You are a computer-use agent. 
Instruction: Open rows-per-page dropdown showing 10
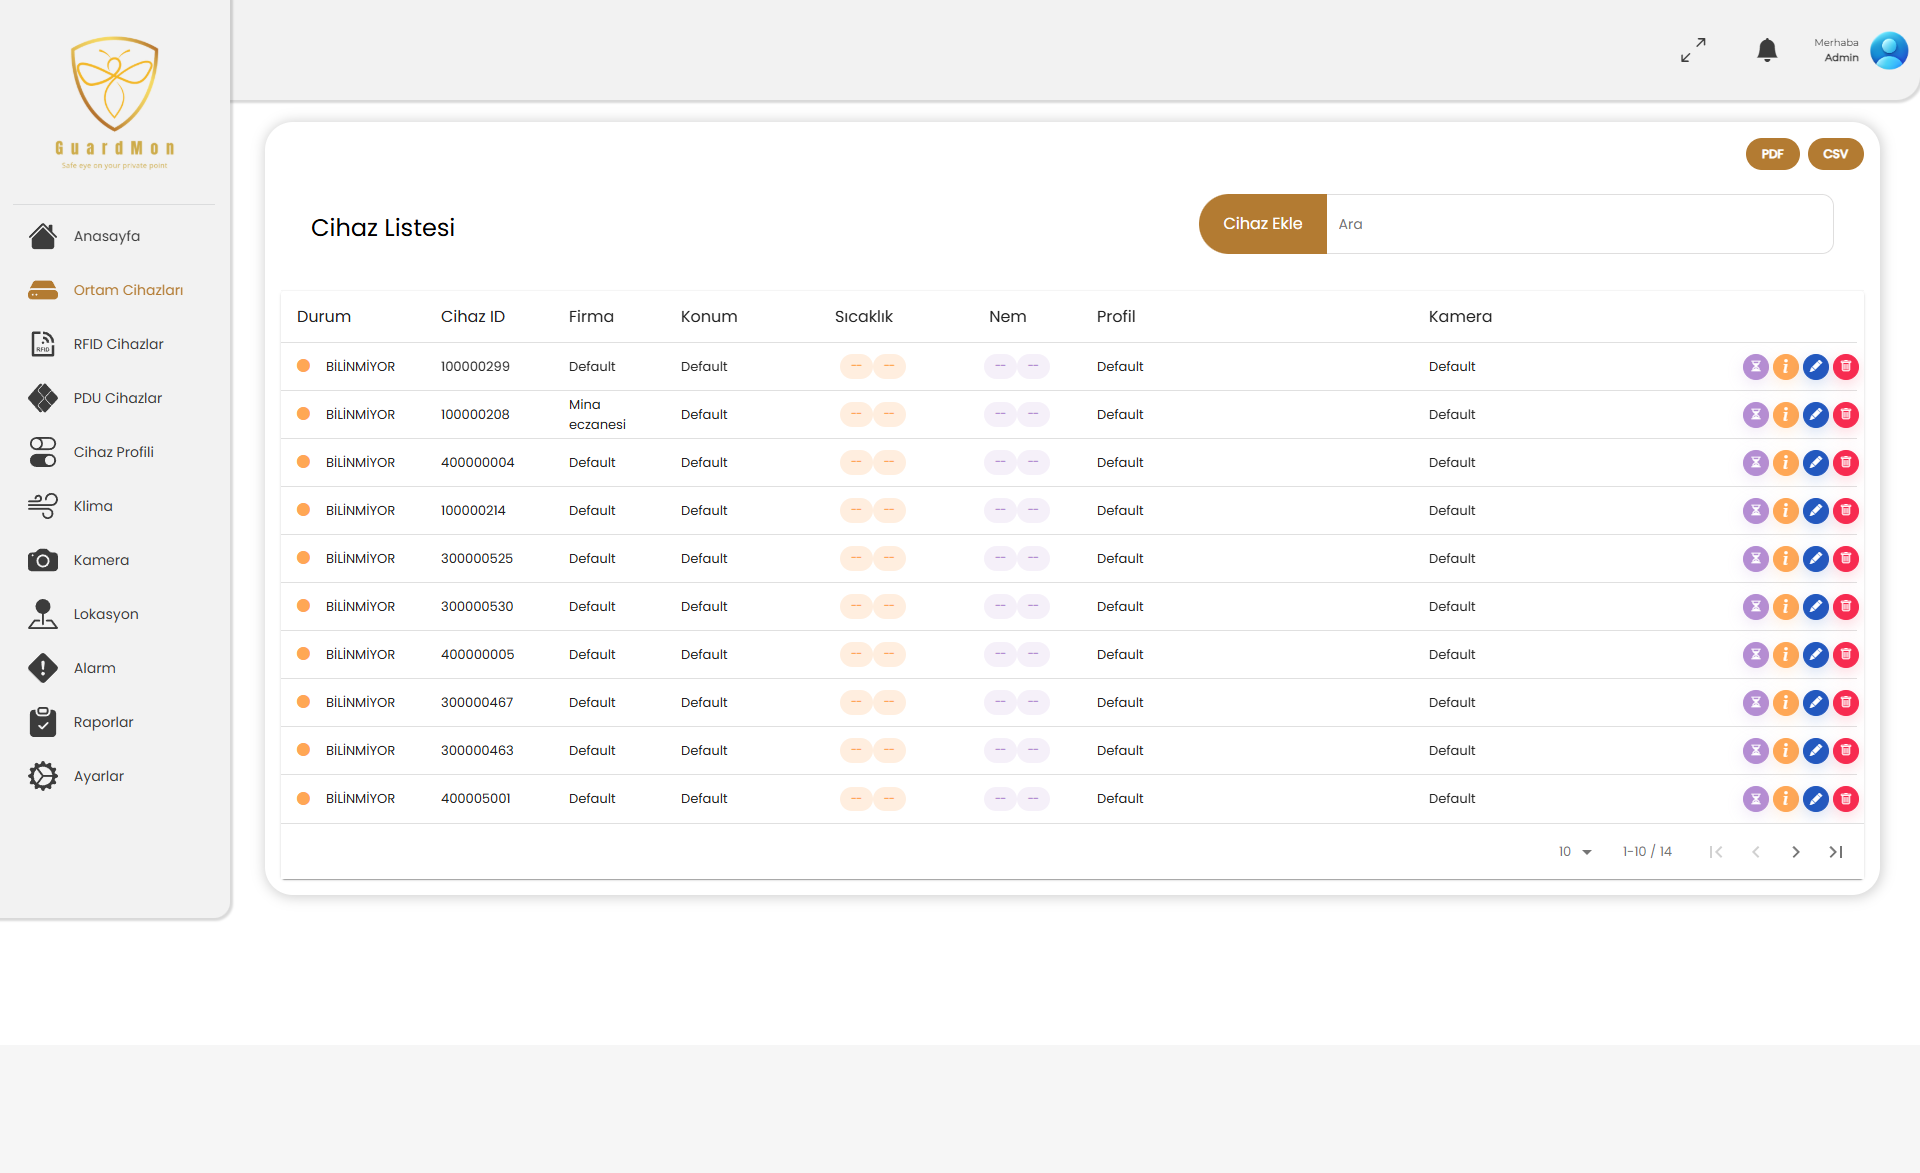point(1575,852)
